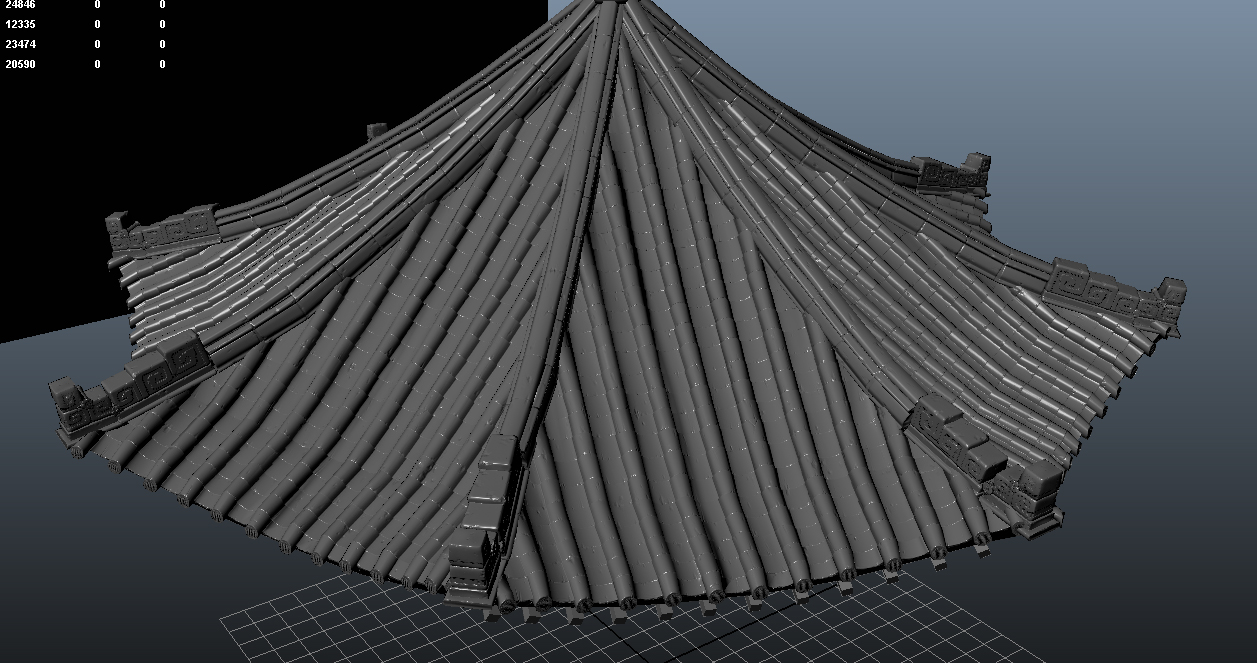The image size is (1257, 663).
Task: Select the upper-left carved ridge ornament
Action: (x=163, y=230)
